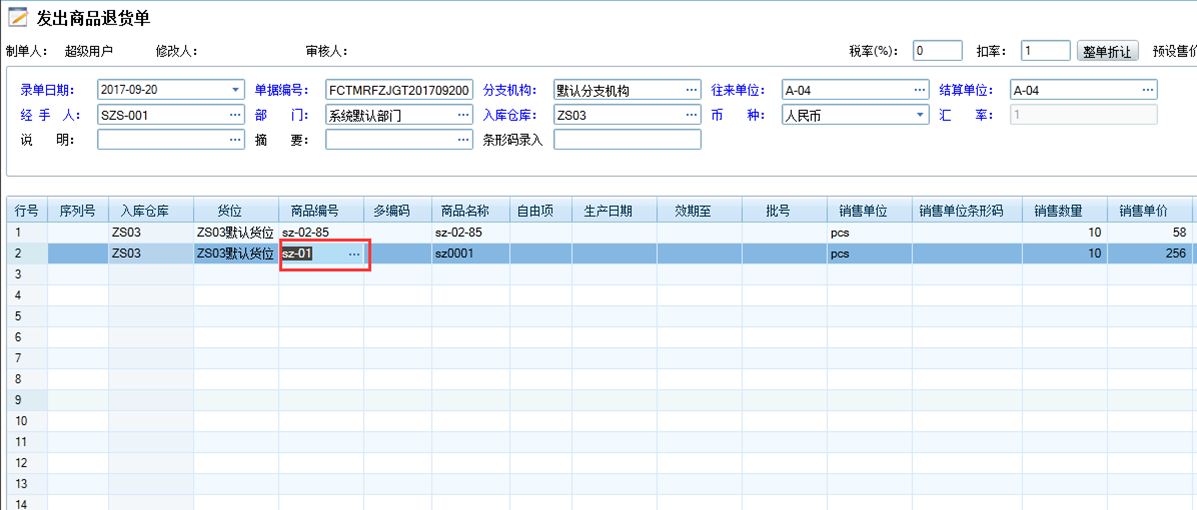Click the 效期至 column header

point(699,211)
